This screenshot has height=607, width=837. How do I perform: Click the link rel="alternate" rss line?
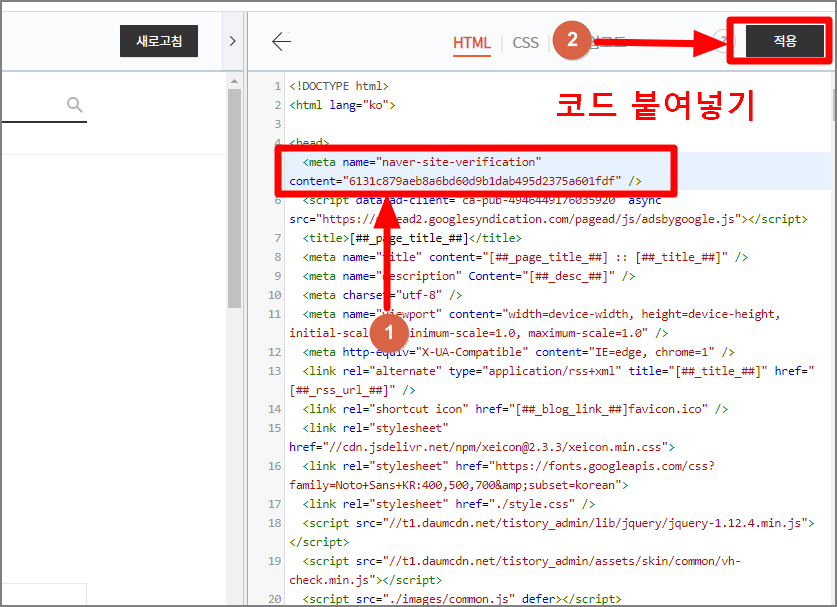(x=558, y=371)
